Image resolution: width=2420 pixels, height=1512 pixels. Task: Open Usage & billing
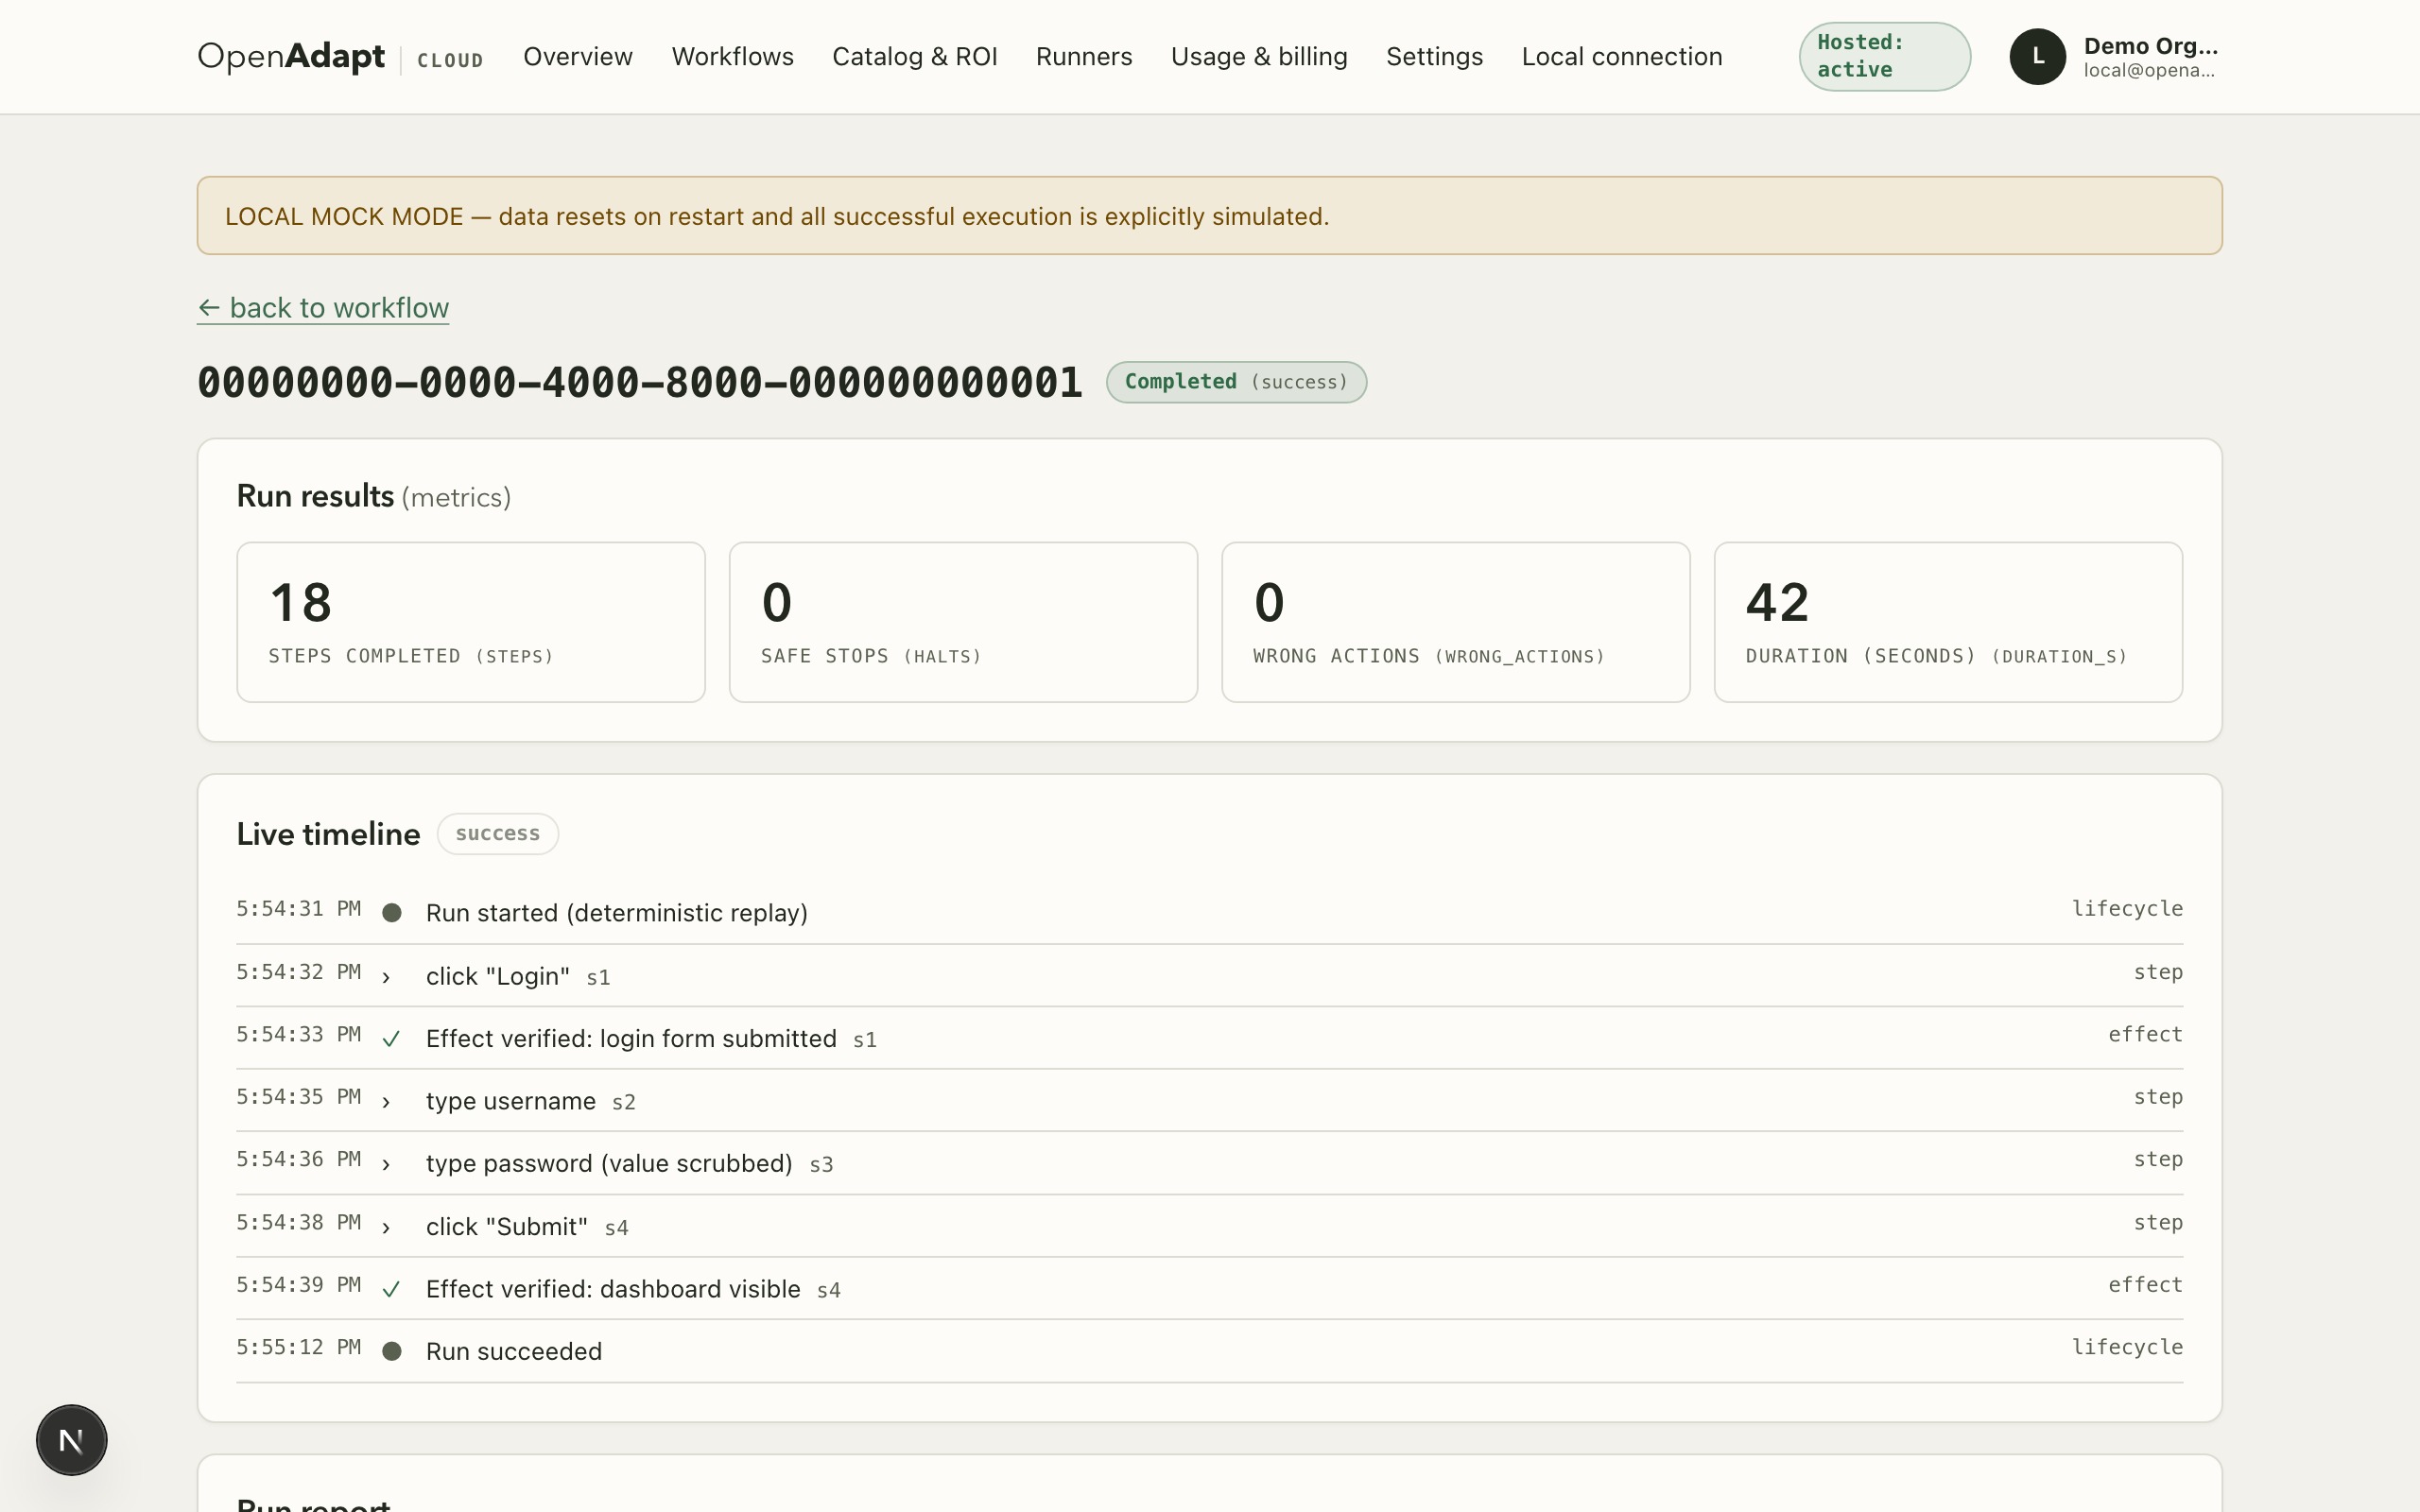pos(1259,57)
